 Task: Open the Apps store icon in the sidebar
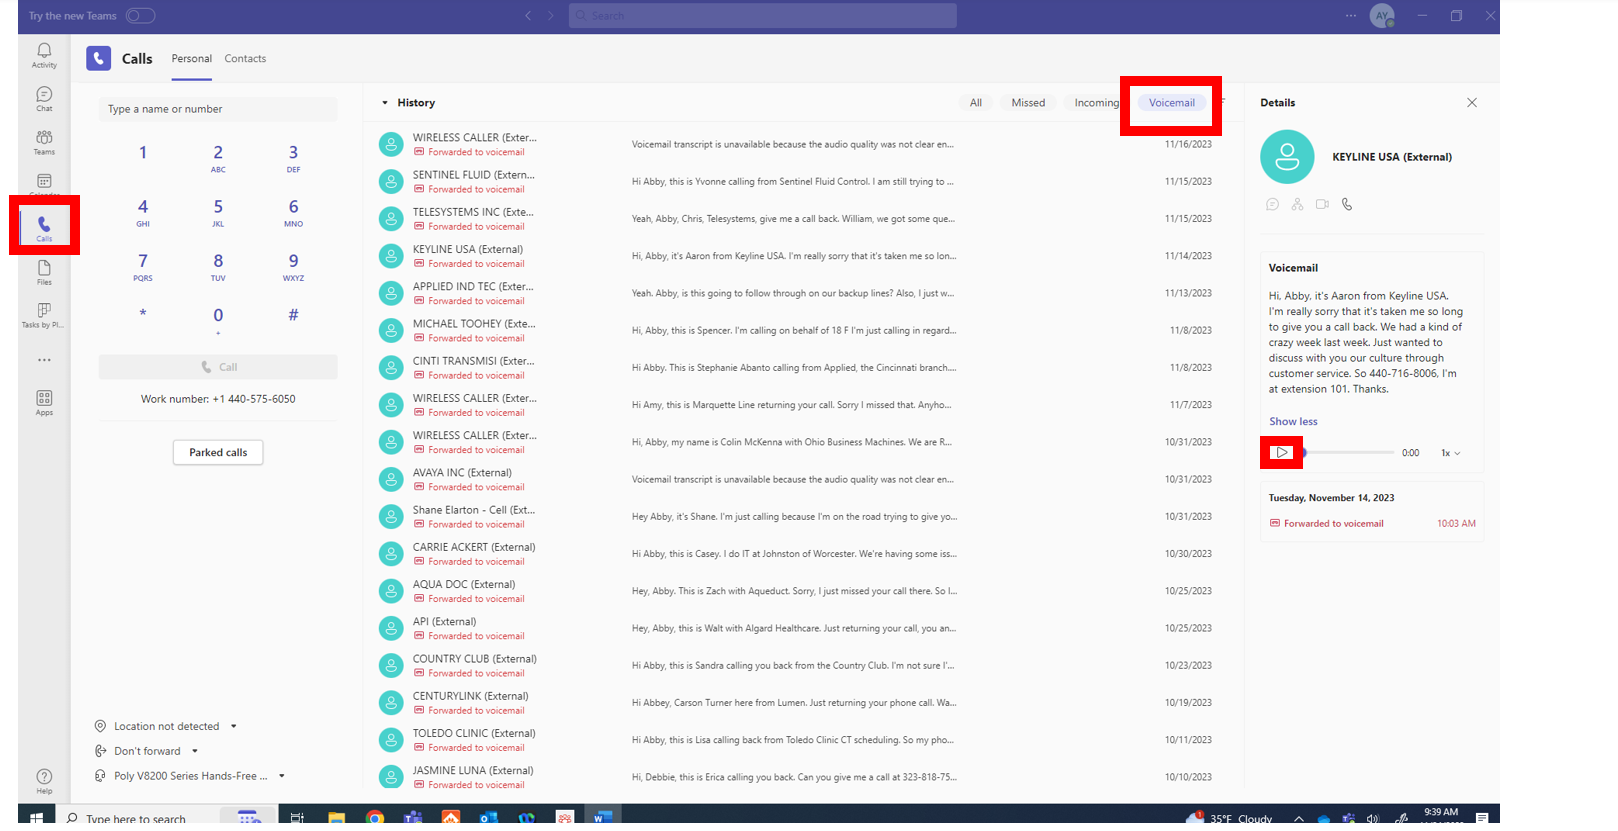click(x=44, y=402)
